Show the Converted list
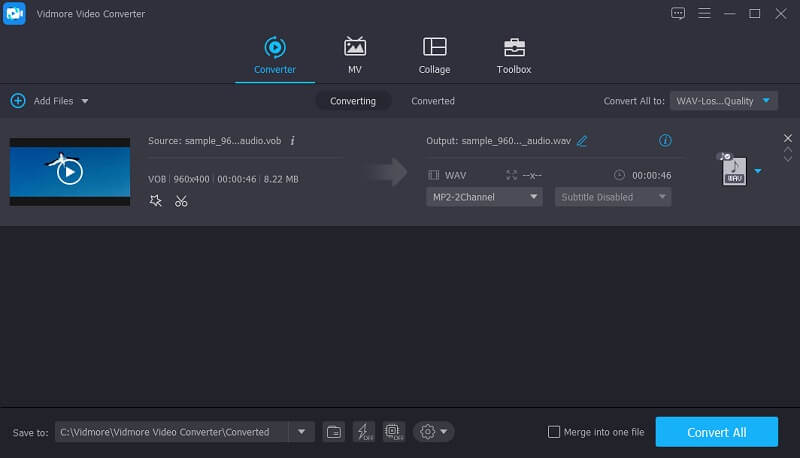800x458 pixels. pyautogui.click(x=432, y=101)
